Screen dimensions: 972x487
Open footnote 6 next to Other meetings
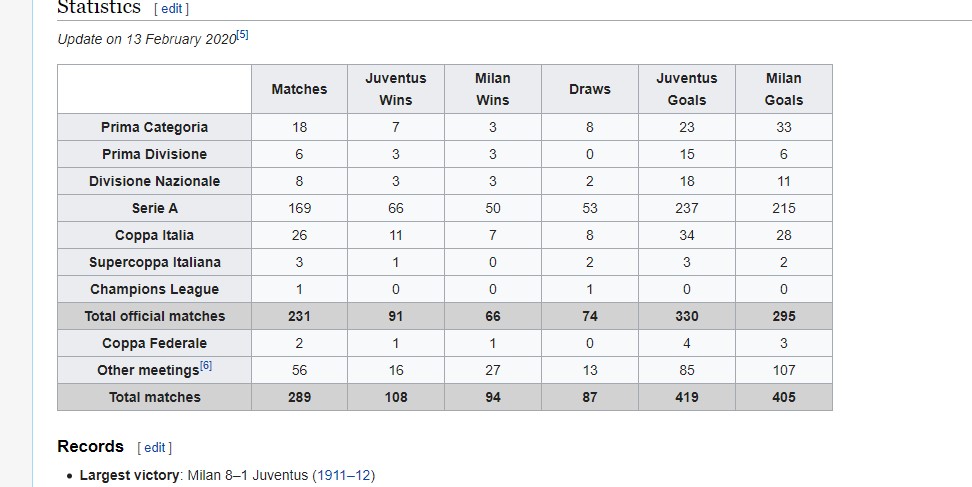coord(205,366)
